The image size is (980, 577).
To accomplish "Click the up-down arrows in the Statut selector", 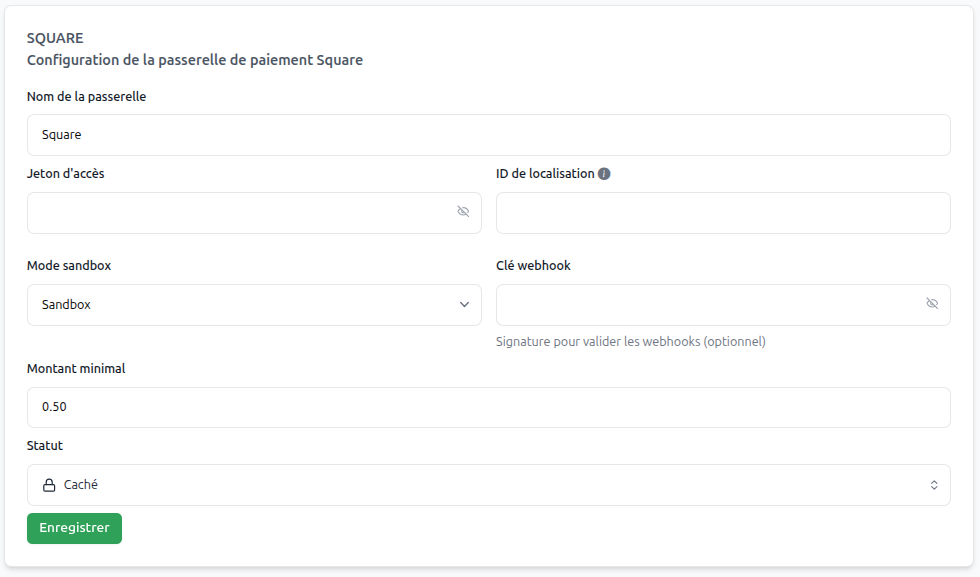I will pos(934,485).
